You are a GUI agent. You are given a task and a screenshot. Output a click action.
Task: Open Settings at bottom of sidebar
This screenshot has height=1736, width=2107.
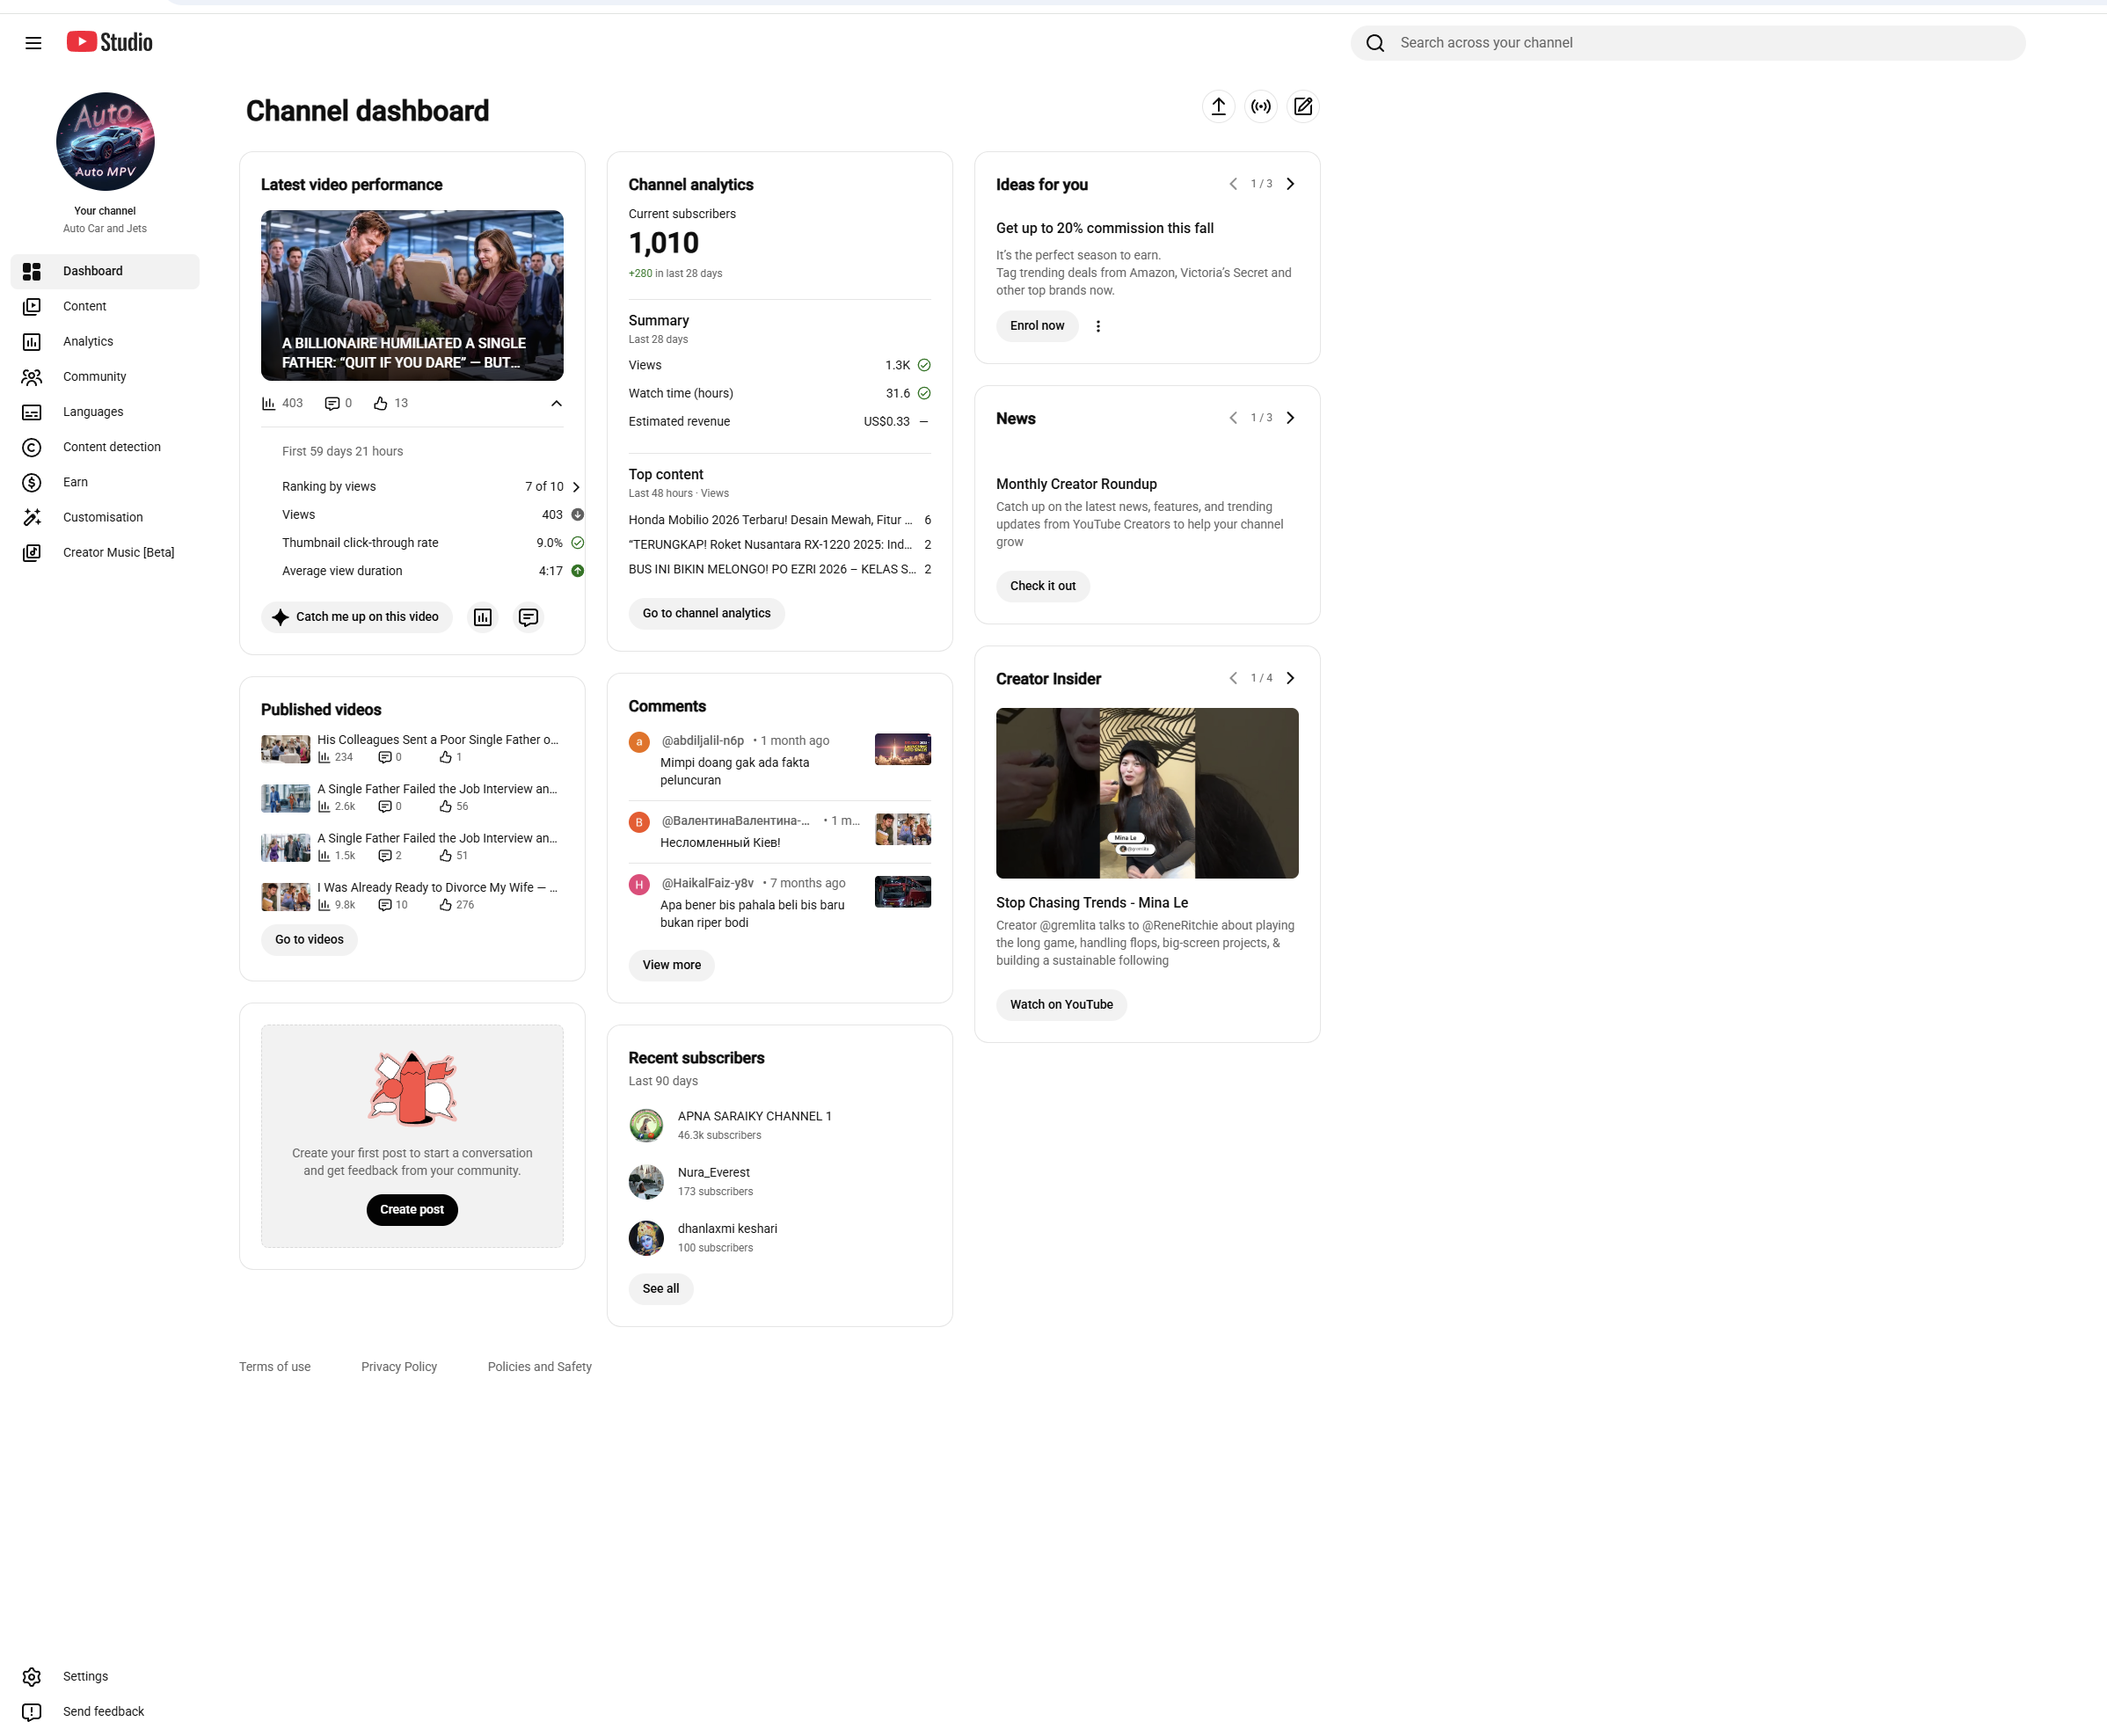tap(105, 1676)
